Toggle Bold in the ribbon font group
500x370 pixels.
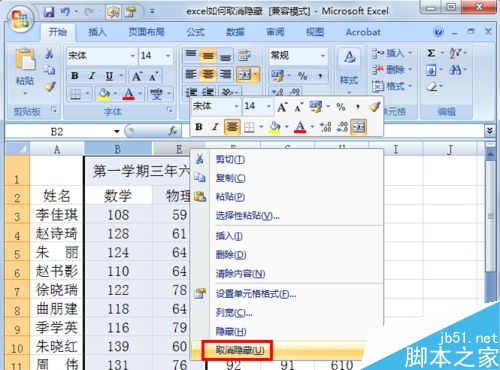coord(75,76)
